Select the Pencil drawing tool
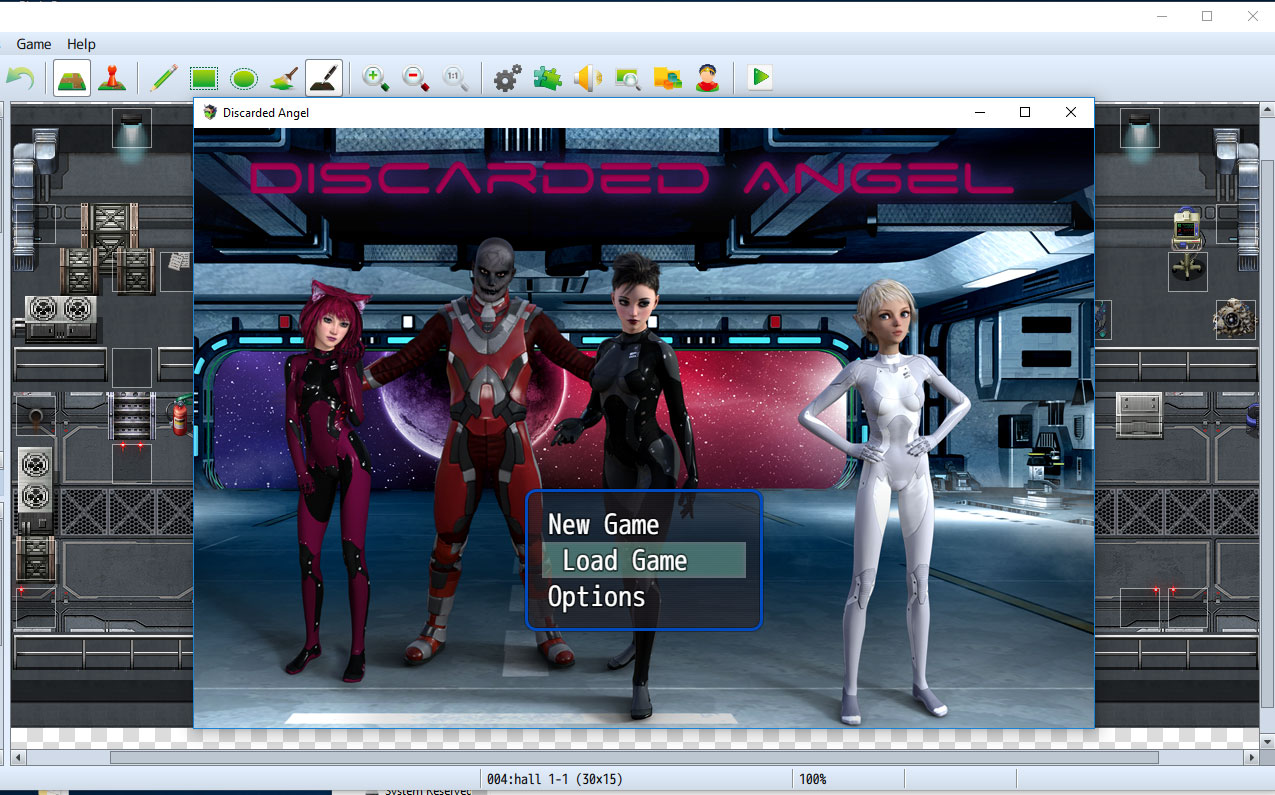This screenshot has height=795, width=1275. click(164, 78)
